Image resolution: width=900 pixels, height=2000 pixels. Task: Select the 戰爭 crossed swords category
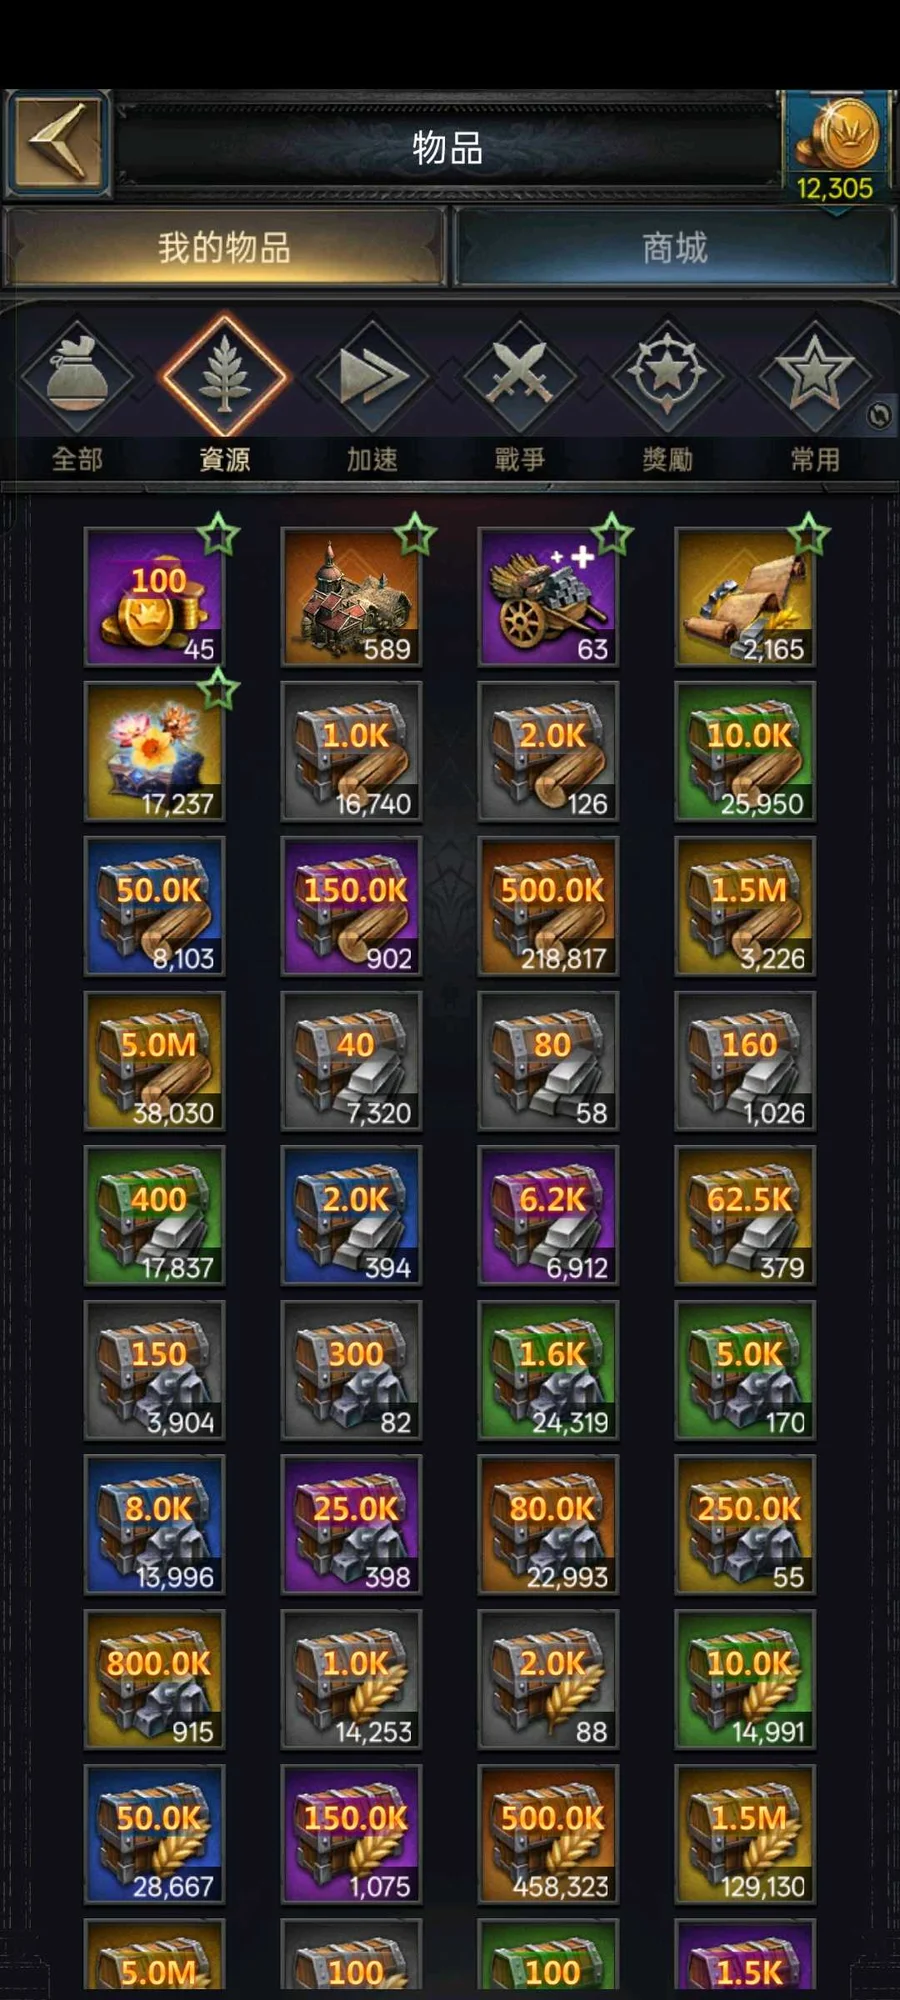click(x=520, y=376)
